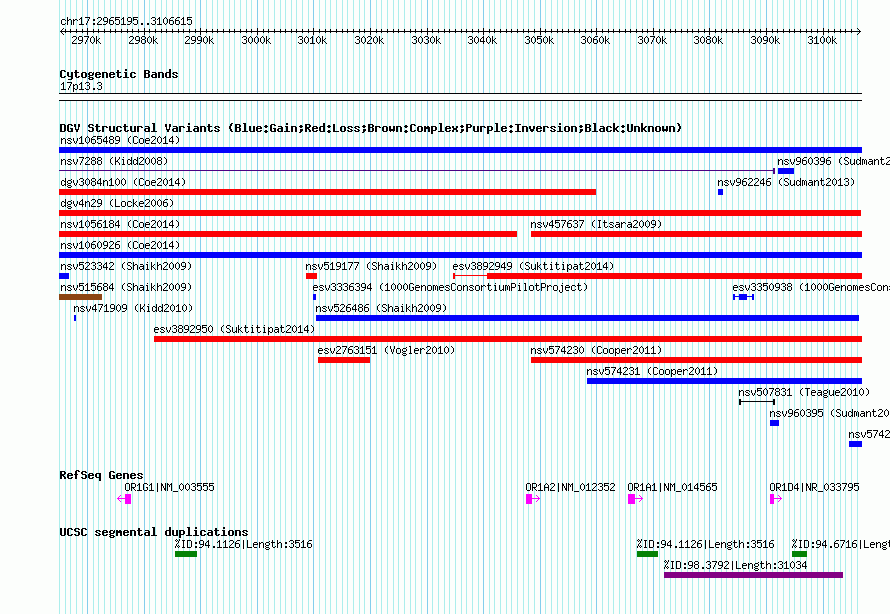
Task: Click the dgv3084n100 (Coe2014) red loss bar
Action: point(328,192)
